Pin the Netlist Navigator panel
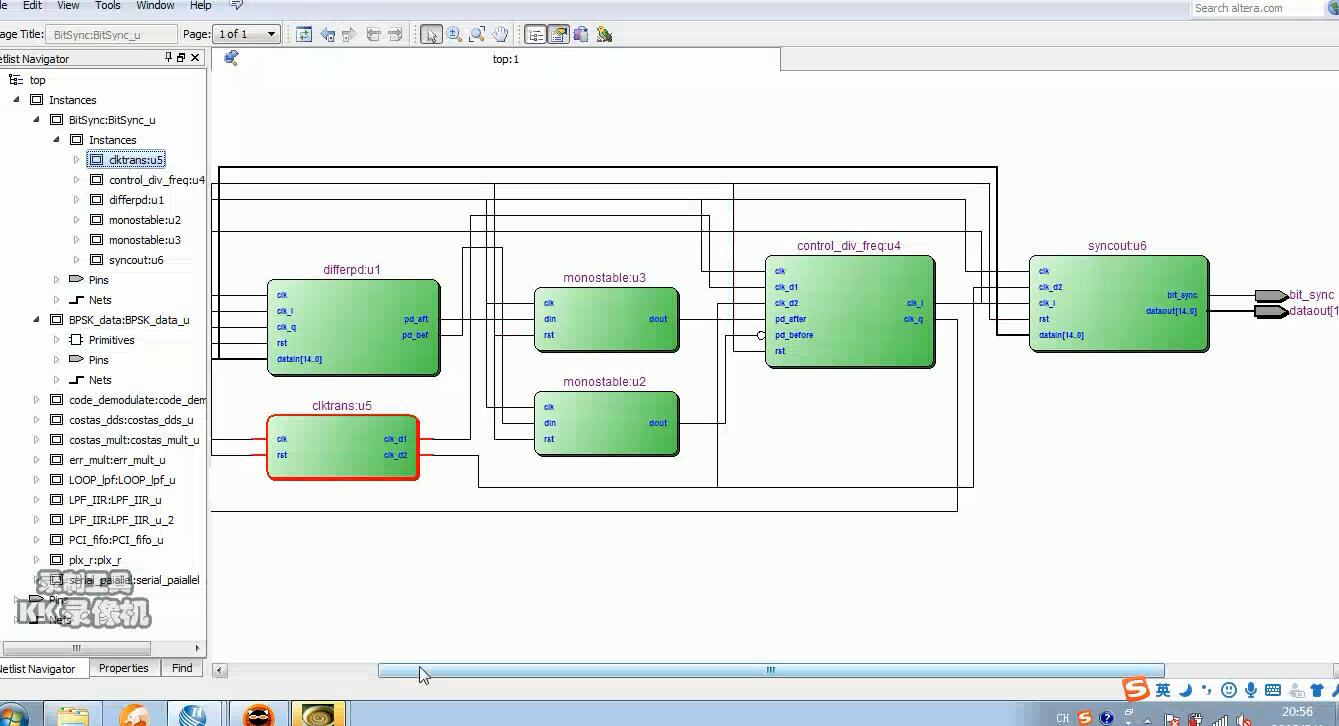The height and width of the screenshot is (726, 1339). [169, 58]
